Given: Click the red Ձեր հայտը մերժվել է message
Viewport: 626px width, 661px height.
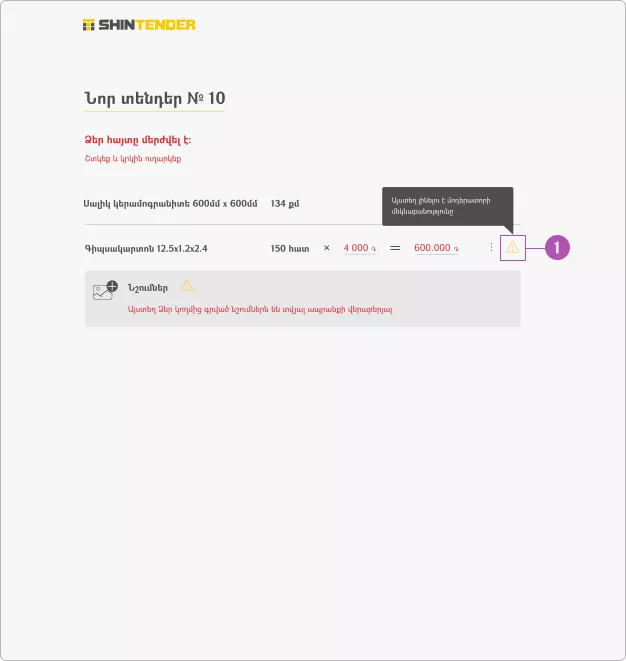Looking at the screenshot, I should click(138, 140).
